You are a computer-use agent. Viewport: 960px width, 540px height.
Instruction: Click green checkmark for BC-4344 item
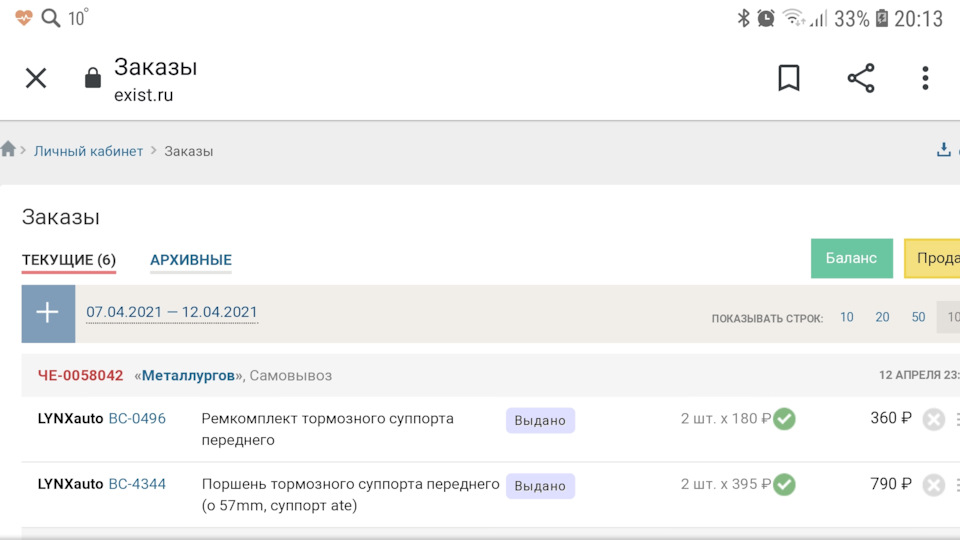point(784,485)
